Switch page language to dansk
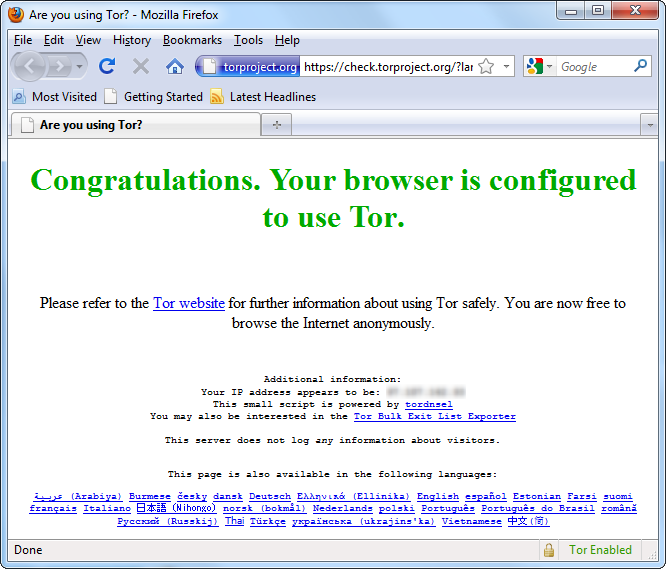Image resolution: width=666 pixels, height=569 pixels. click(228, 496)
